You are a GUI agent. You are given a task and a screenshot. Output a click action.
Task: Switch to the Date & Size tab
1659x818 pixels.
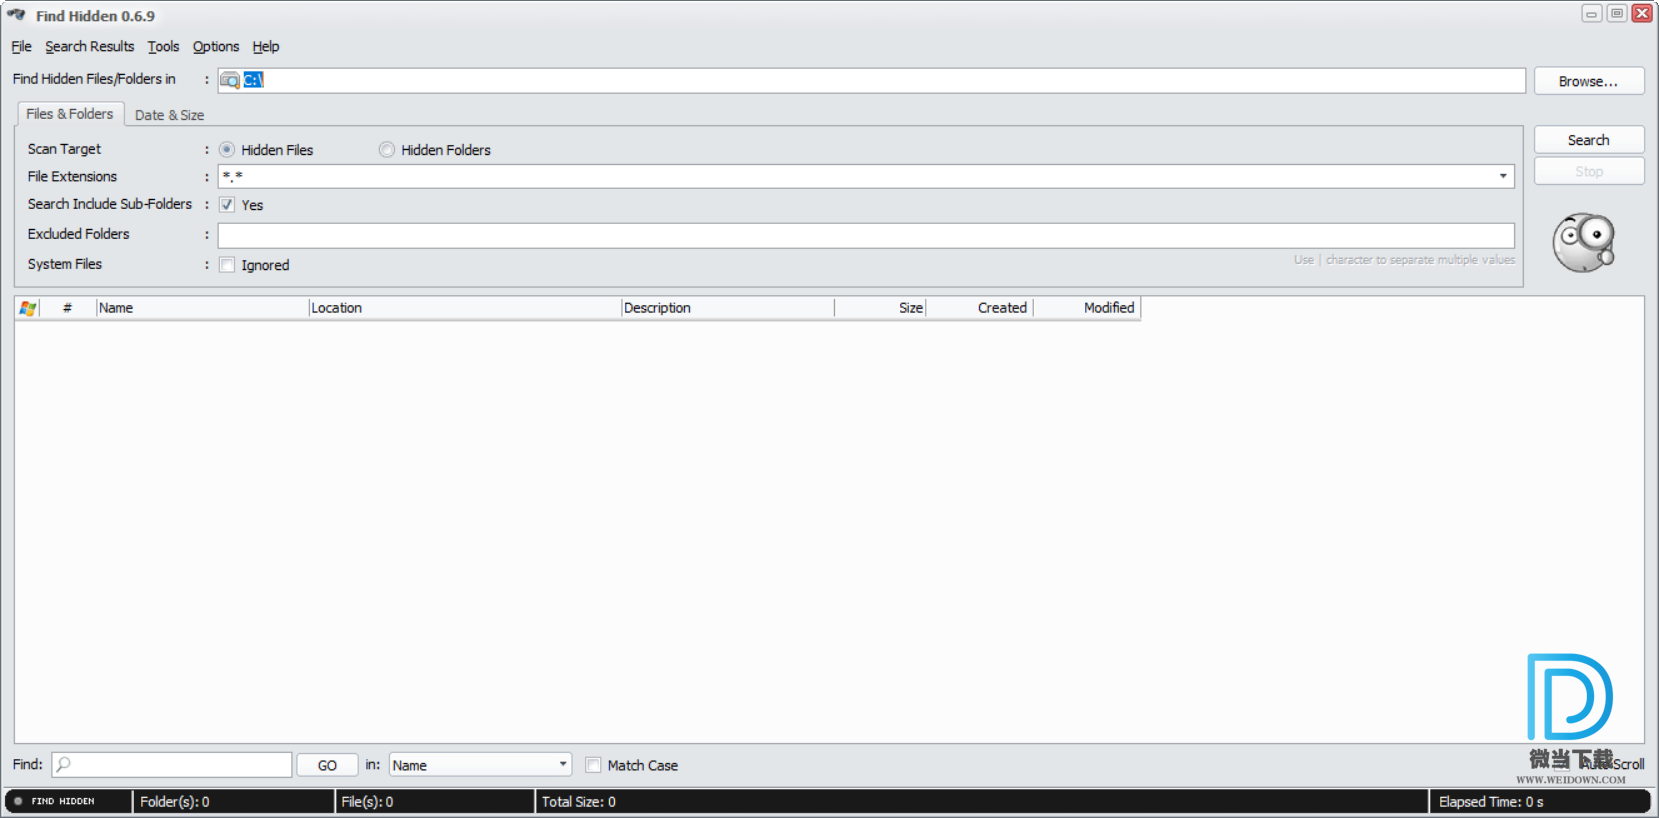pyautogui.click(x=169, y=115)
